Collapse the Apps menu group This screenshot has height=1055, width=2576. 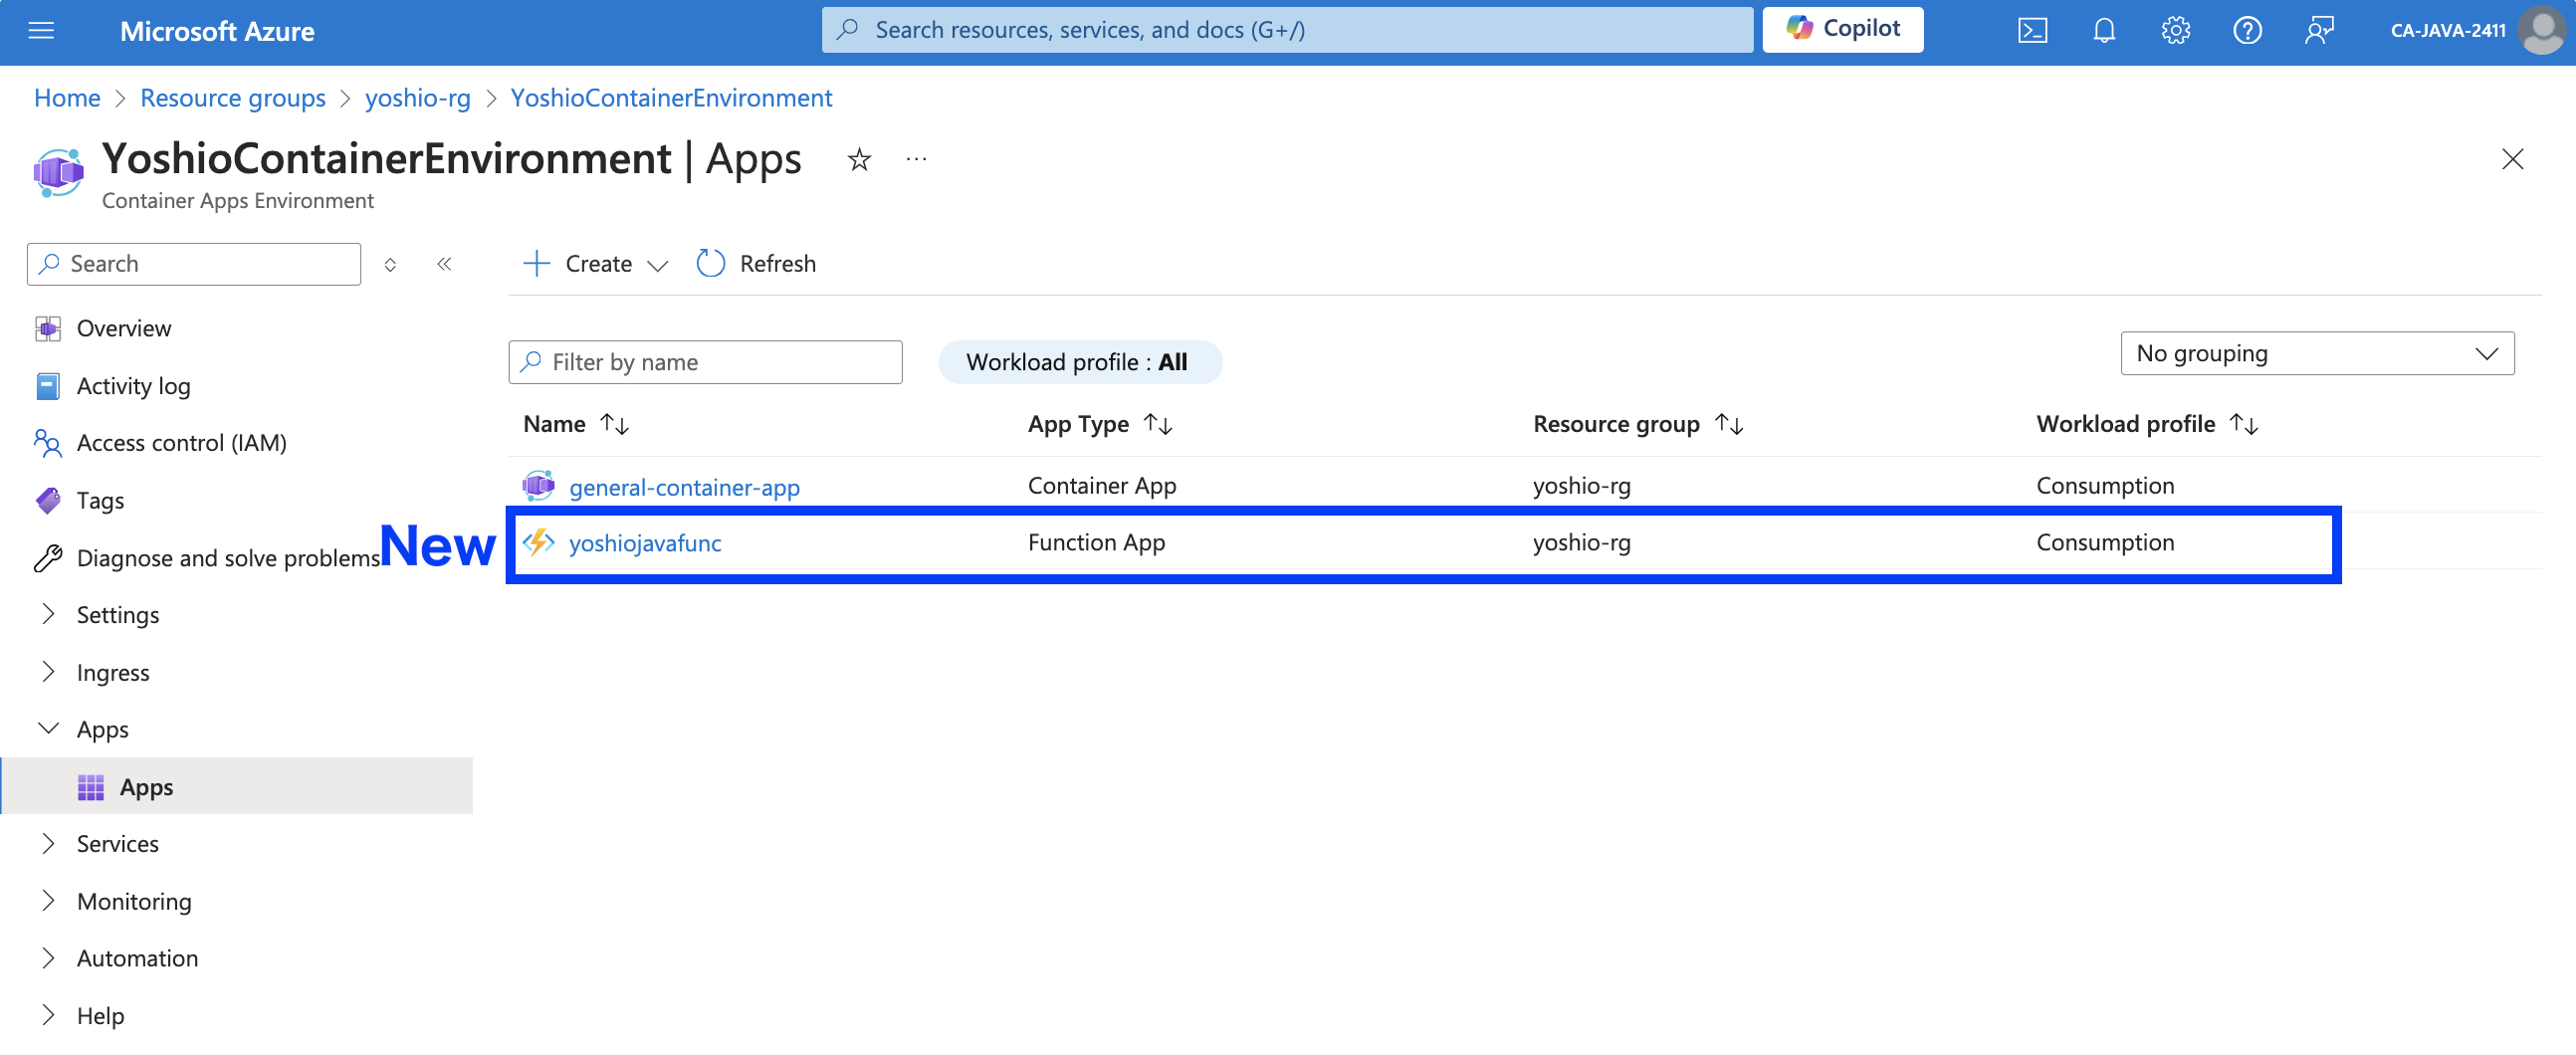48,729
